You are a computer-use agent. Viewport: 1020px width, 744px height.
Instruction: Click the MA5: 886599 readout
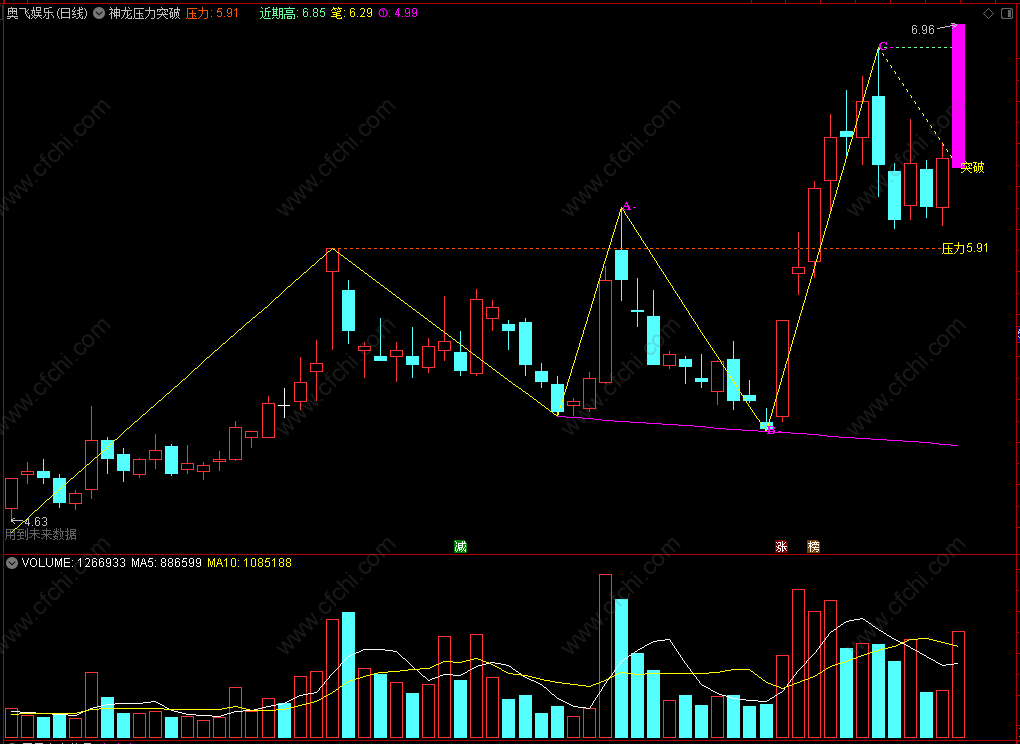coord(167,563)
